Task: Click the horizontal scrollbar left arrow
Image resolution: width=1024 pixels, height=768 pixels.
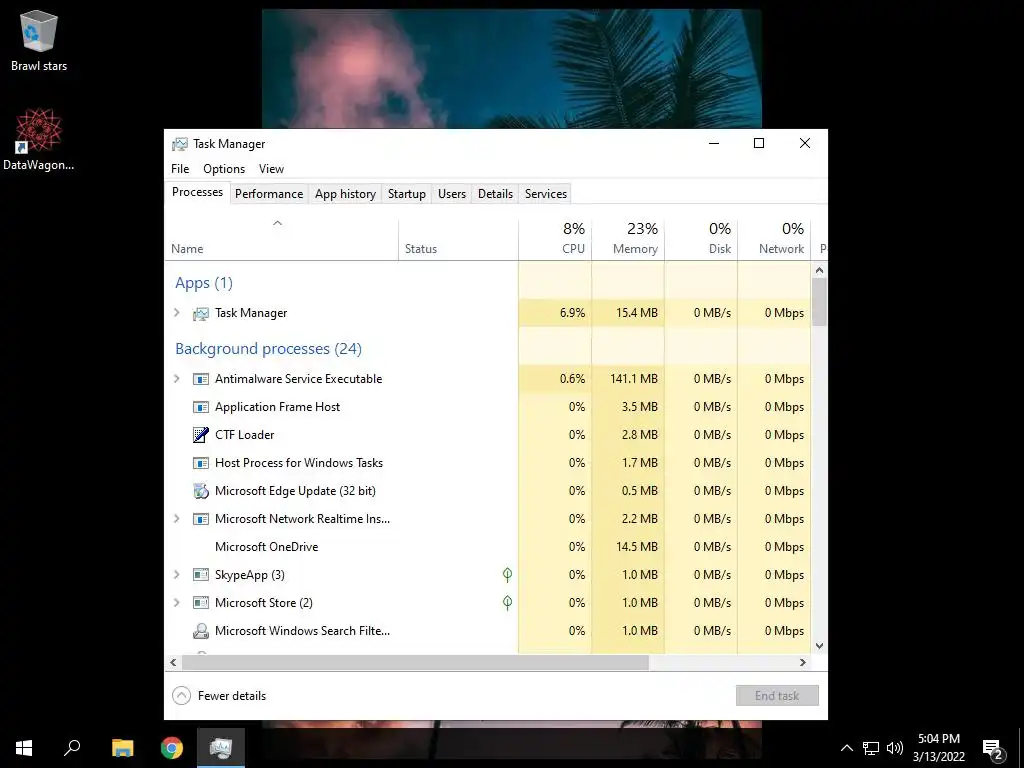Action: click(x=173, y=662)
